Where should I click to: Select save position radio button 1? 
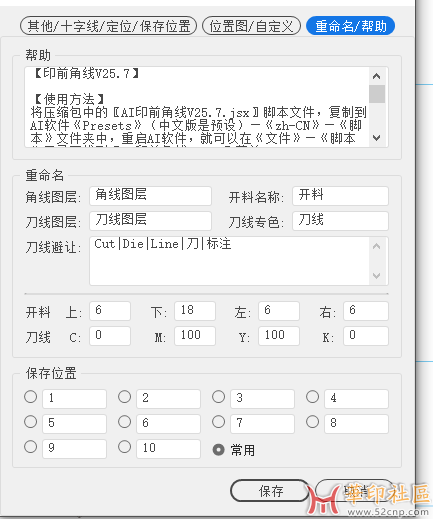(31, 397)
